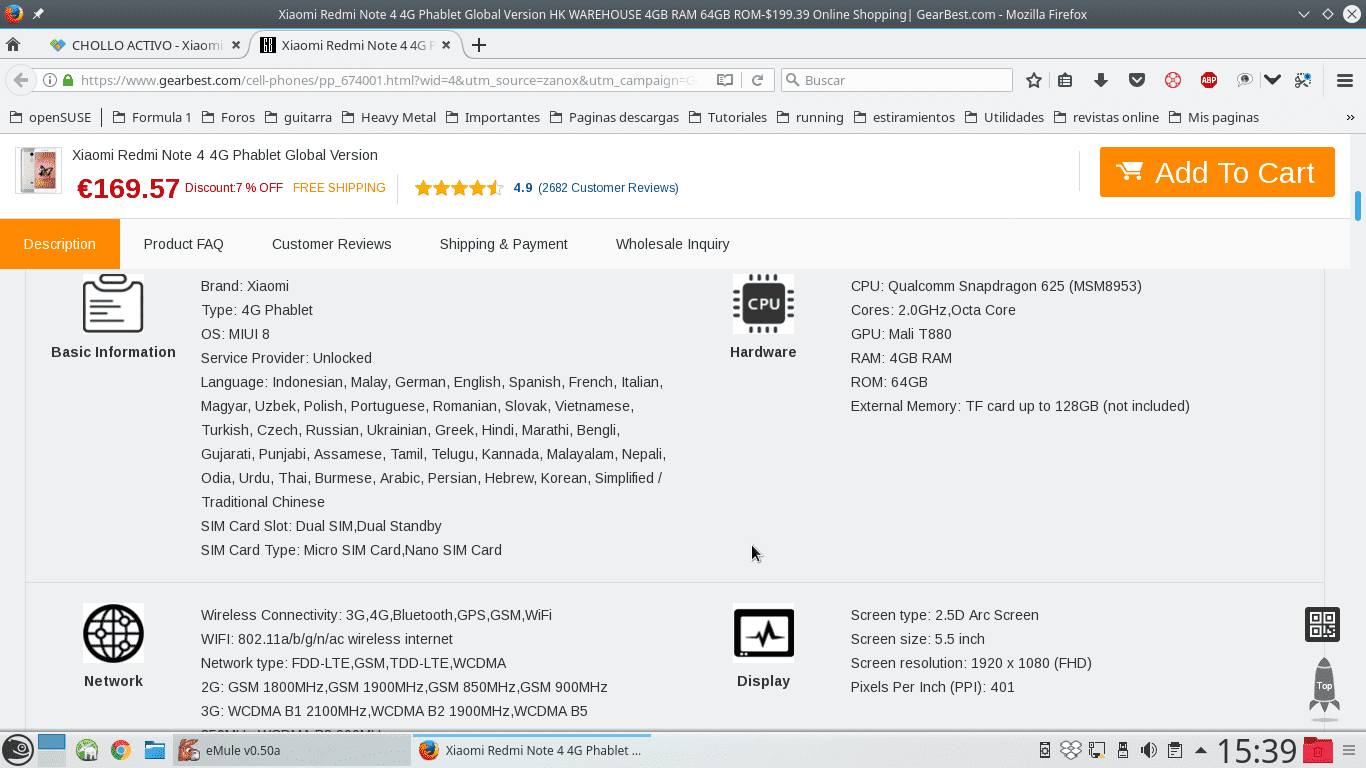The height and width of the screenshot is (768, 1366).
Task: Open the Paginas descargas bookmarks folder
Action: (x=613, y=117)
